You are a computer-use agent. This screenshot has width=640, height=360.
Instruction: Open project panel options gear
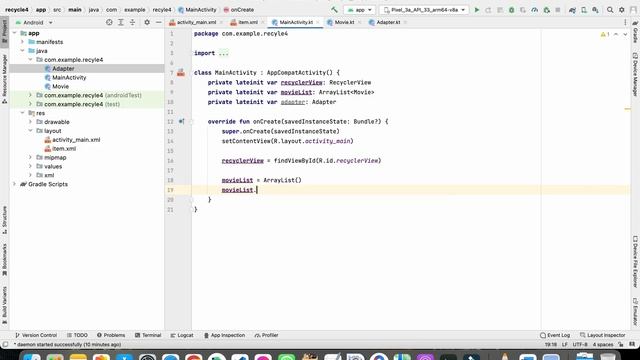tap(147, 22)
